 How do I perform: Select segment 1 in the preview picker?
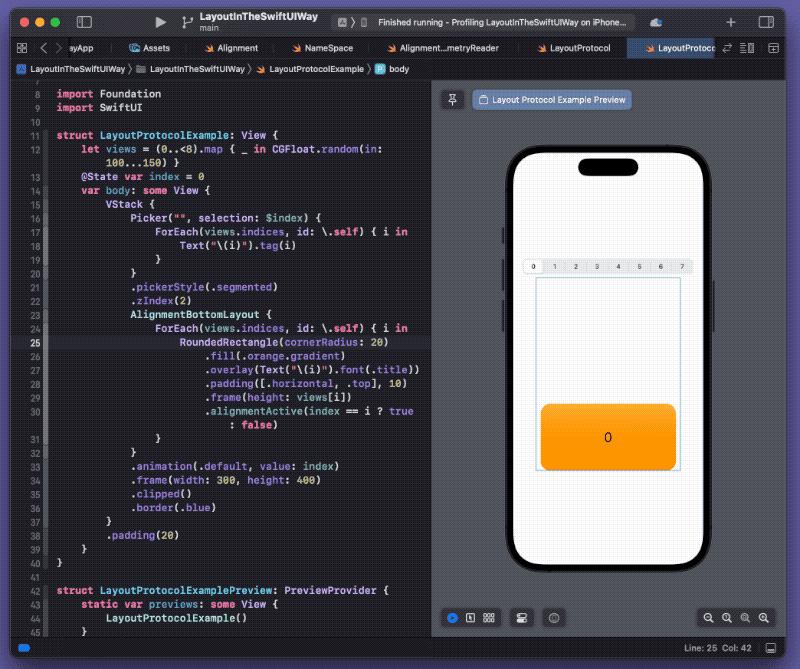click(555, 266)
